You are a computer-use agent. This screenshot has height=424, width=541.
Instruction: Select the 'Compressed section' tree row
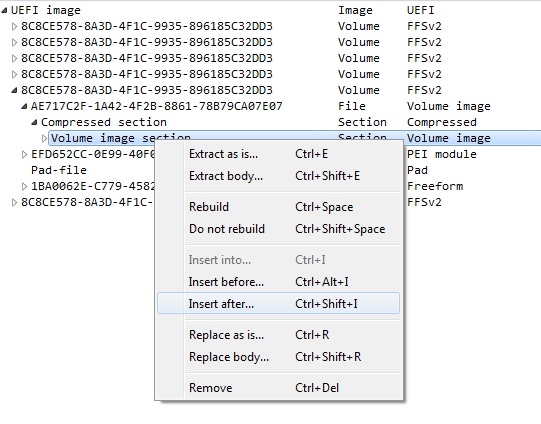click(x=104, y=122)
